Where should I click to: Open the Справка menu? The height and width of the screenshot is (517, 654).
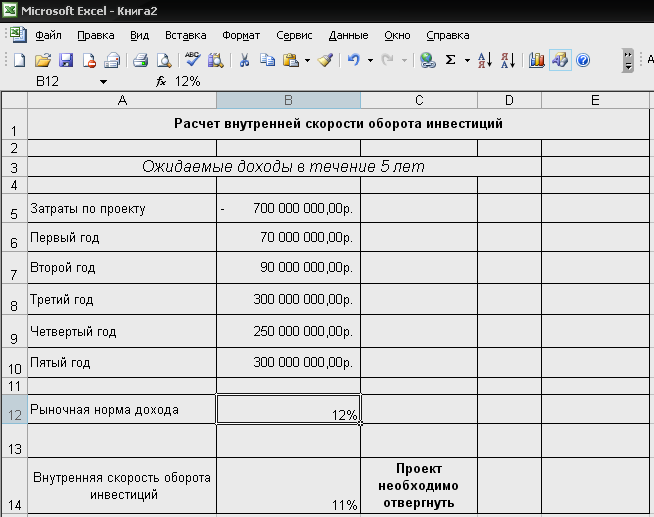pos(448,35)
